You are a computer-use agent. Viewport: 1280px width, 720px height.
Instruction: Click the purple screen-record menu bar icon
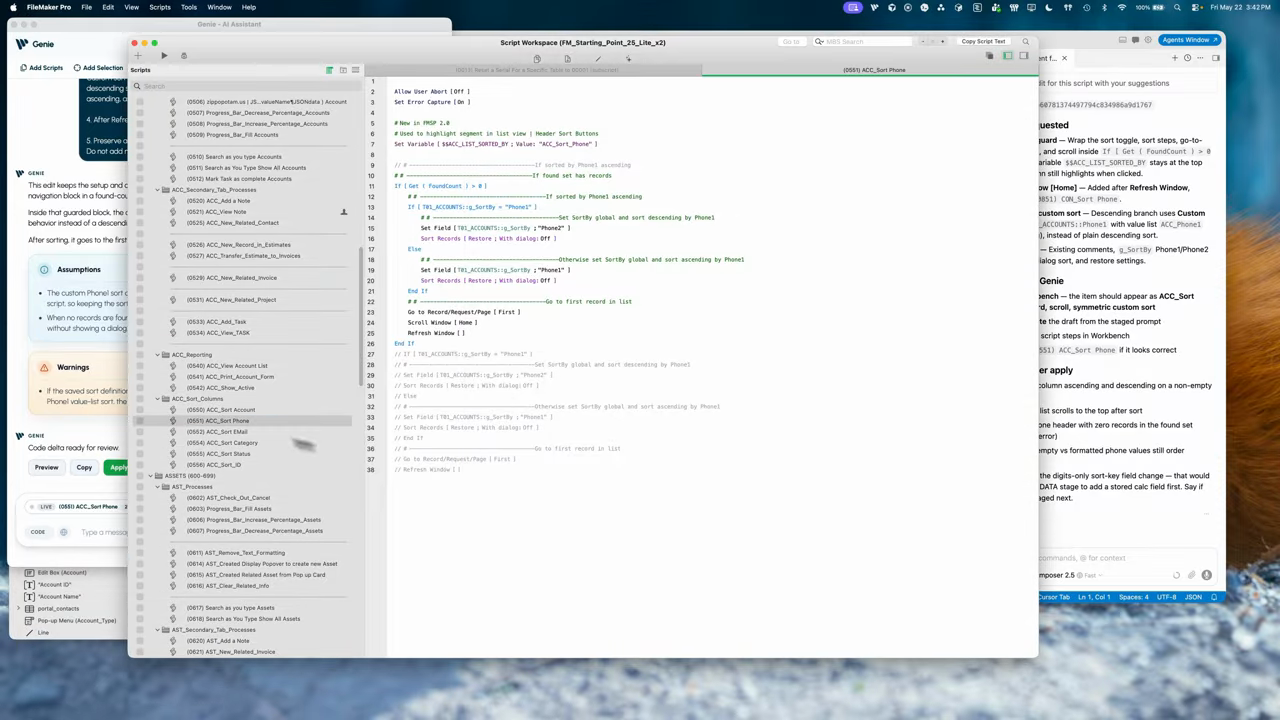(853, 7)
